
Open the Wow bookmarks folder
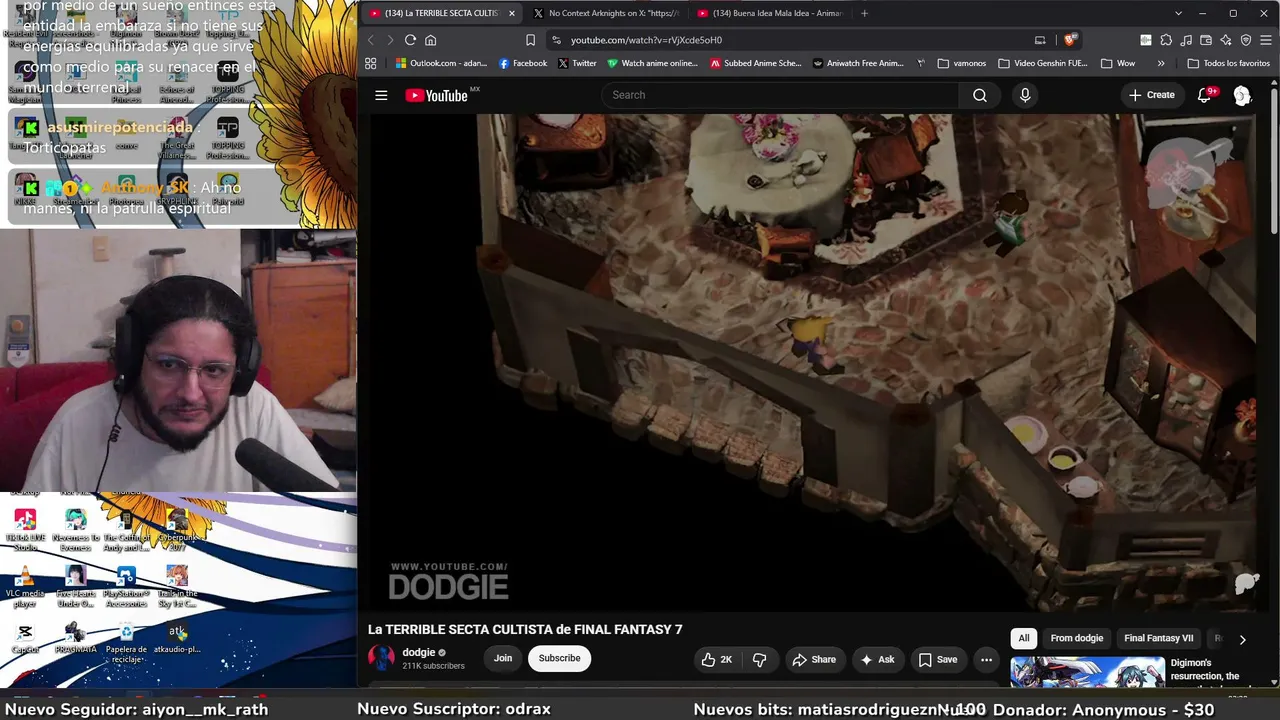point(1118,63)
